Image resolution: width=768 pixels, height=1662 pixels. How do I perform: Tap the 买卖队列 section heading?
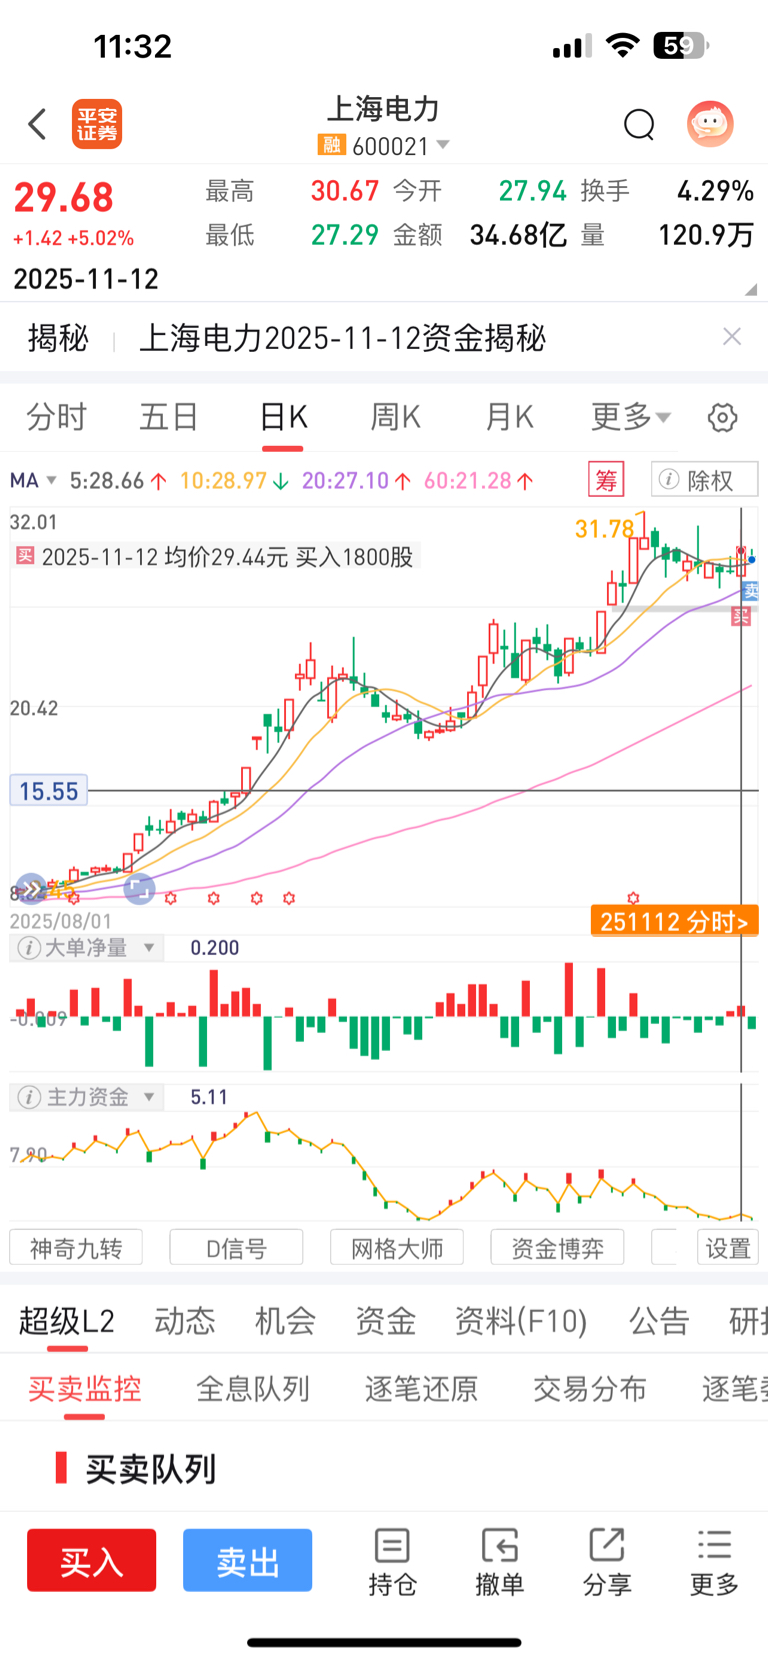tap(151, 1469)
